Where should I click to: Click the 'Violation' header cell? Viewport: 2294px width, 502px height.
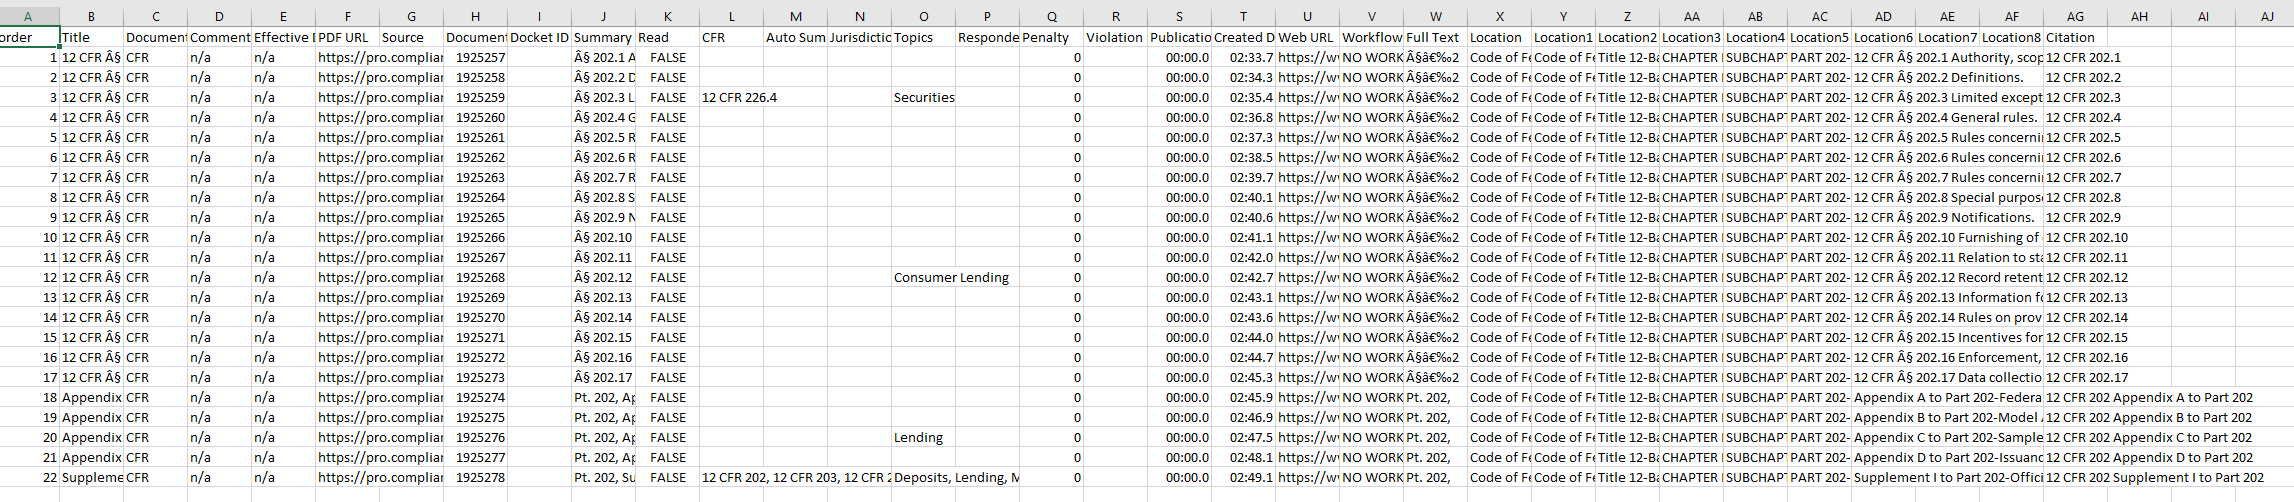[x=1115, y=37]
